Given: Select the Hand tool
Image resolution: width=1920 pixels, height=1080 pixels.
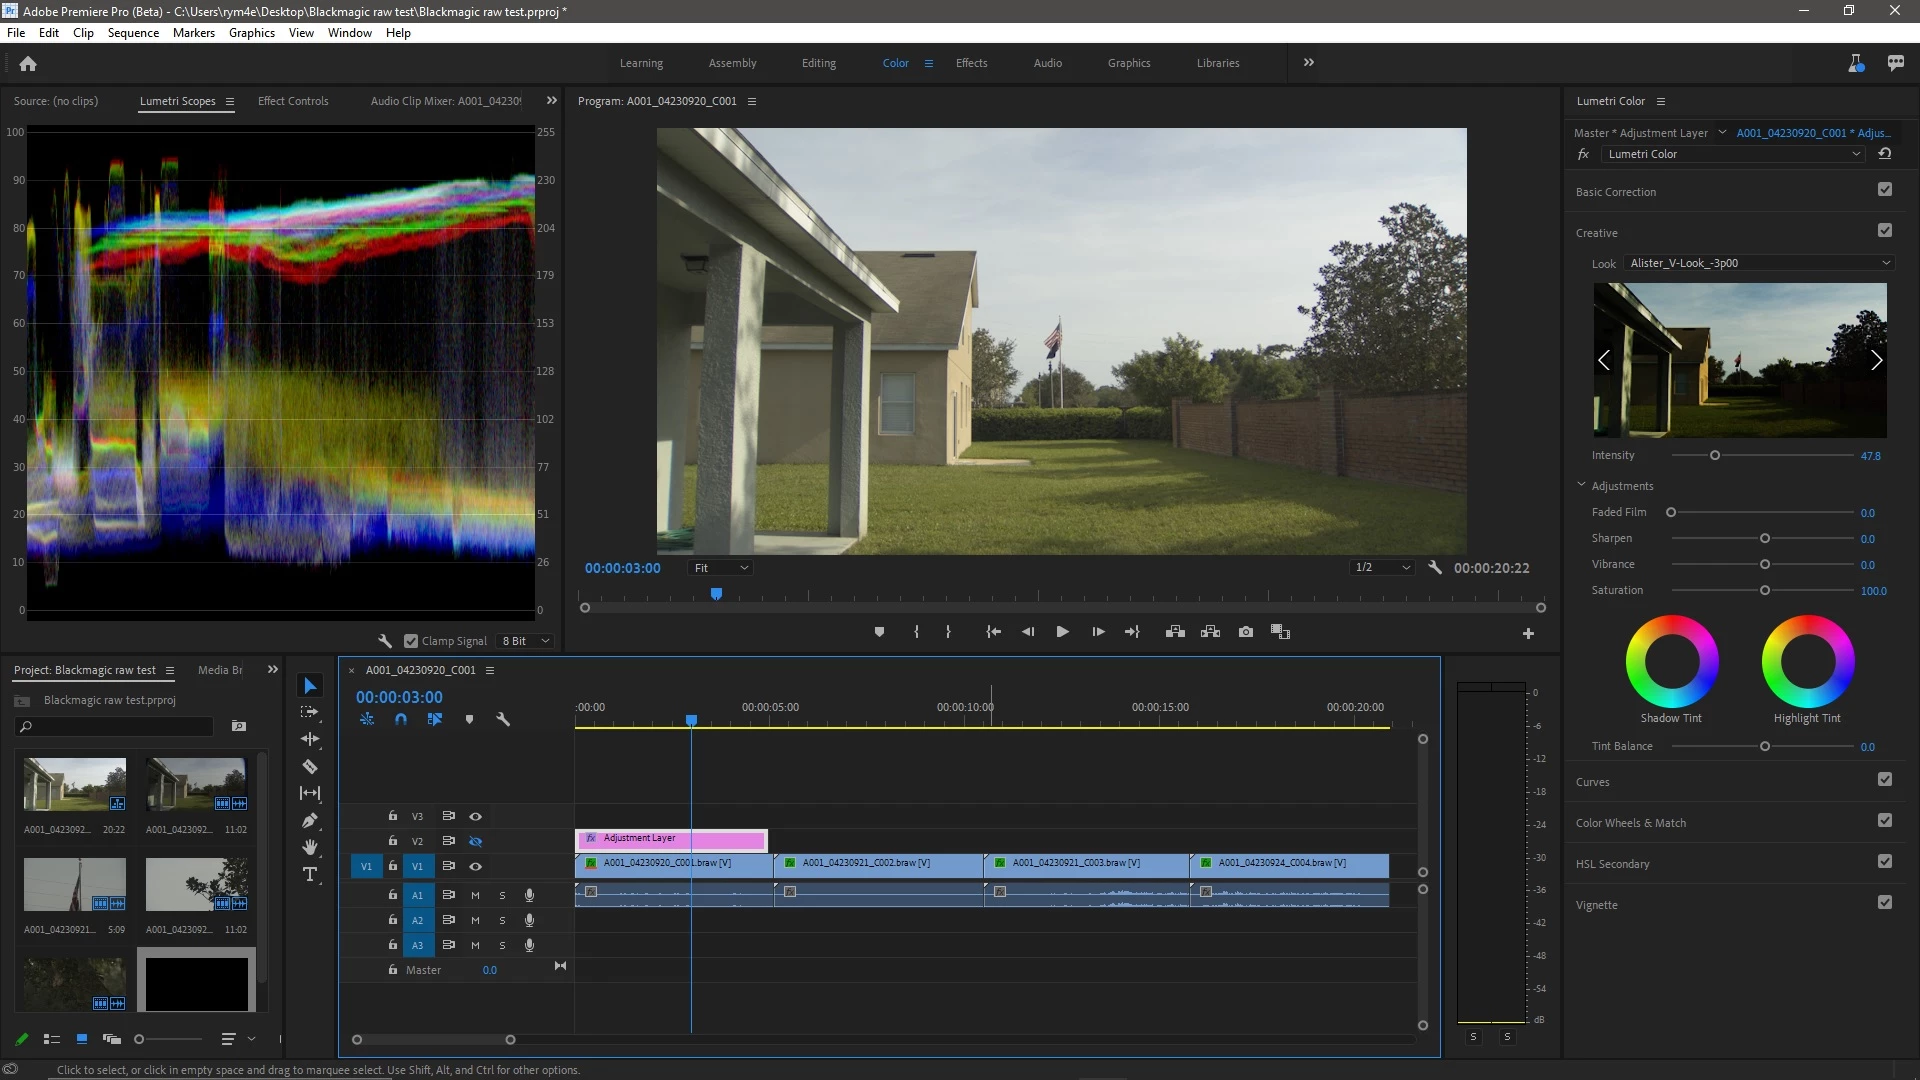Looking at the screenshot, I should tap(310, 848).
